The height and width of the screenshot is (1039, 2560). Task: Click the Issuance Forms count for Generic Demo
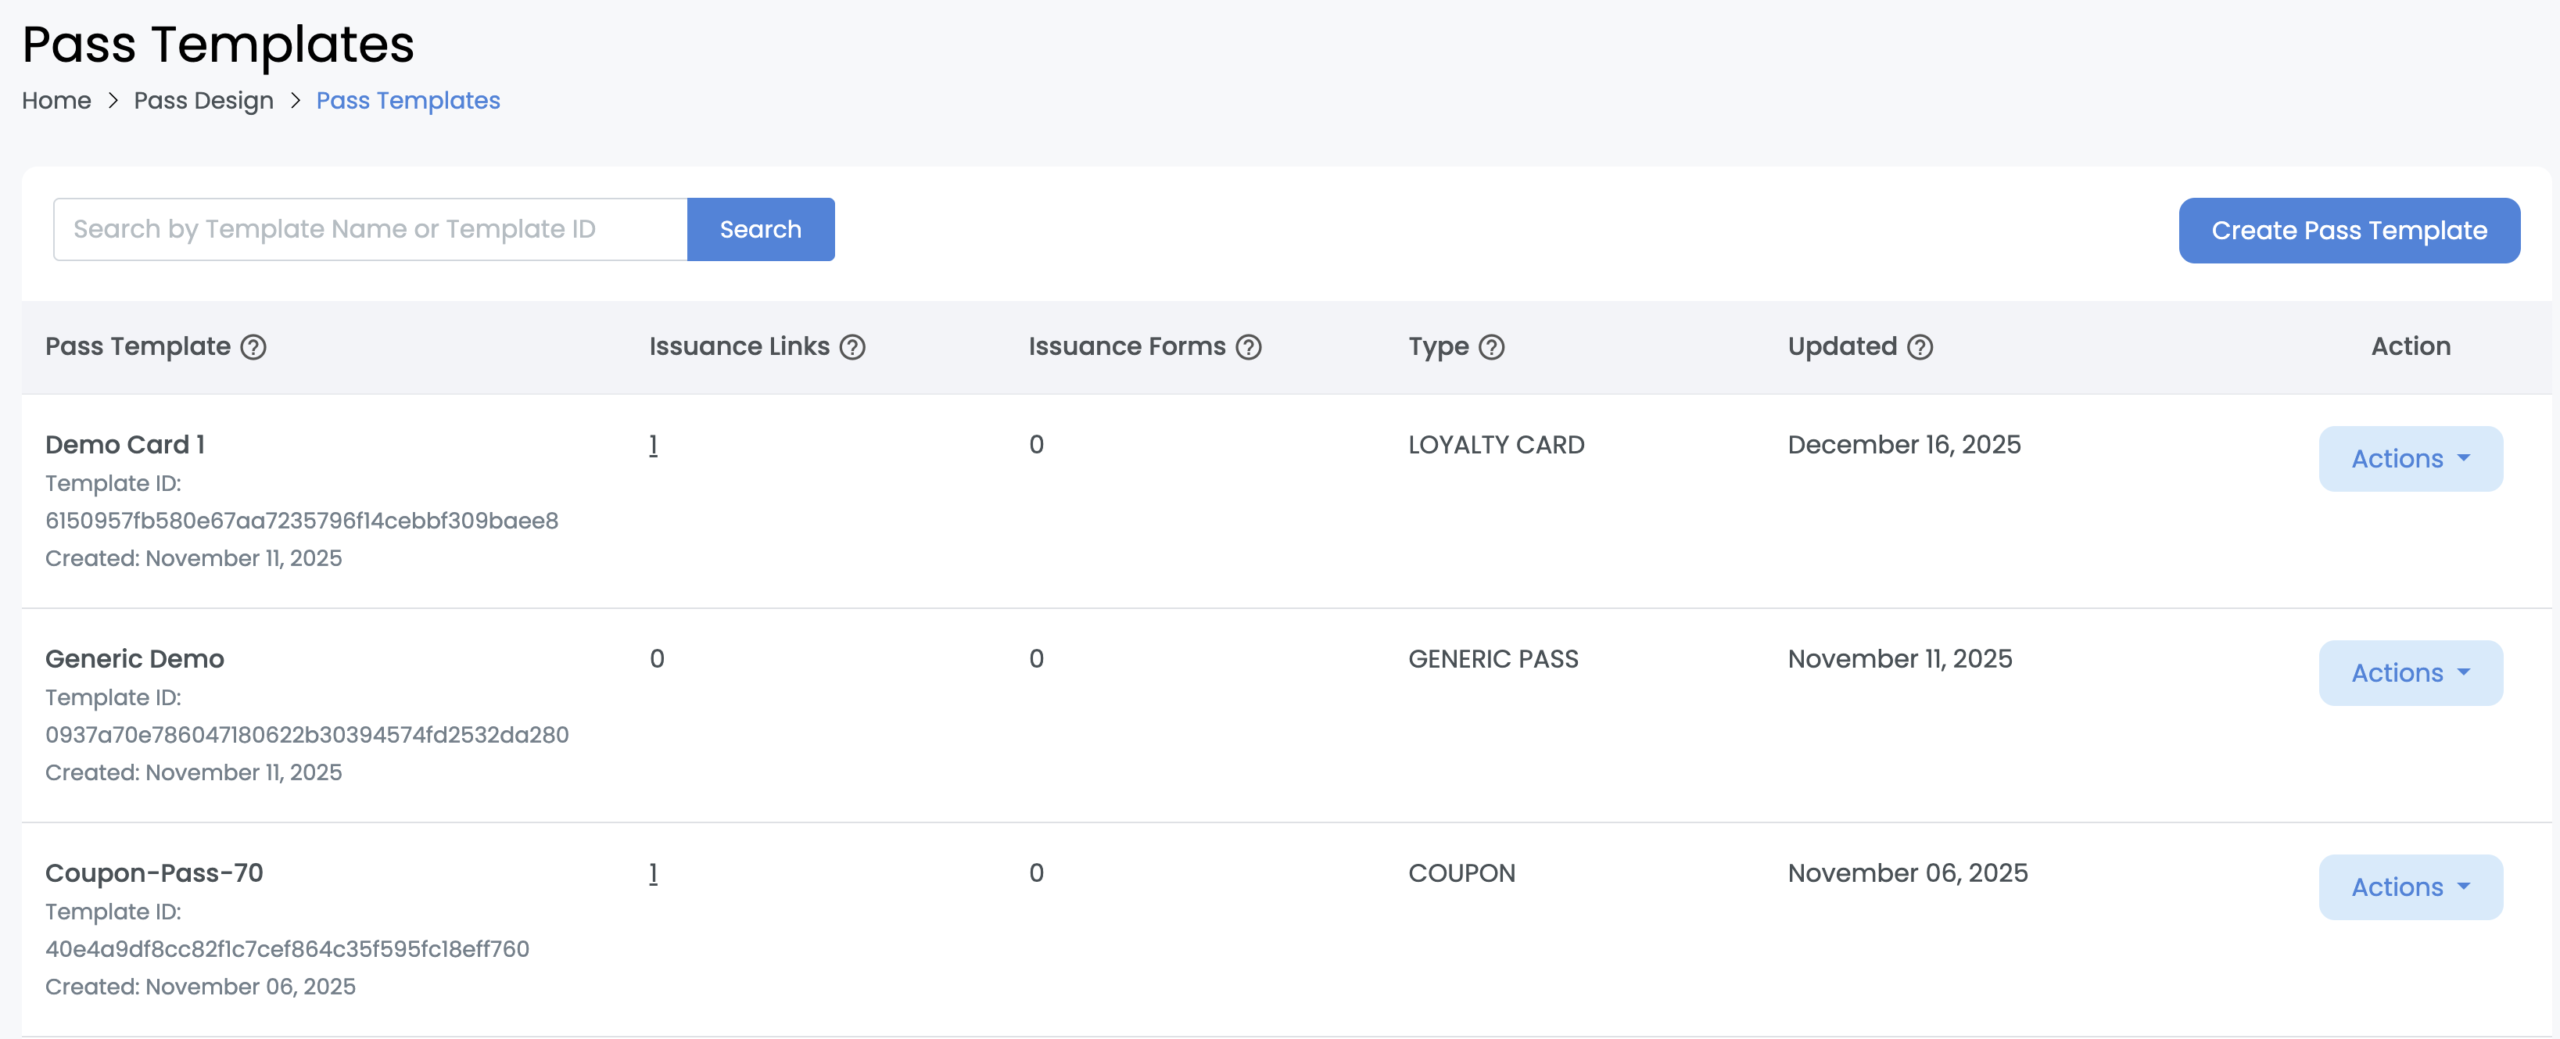coord(1036,658)
